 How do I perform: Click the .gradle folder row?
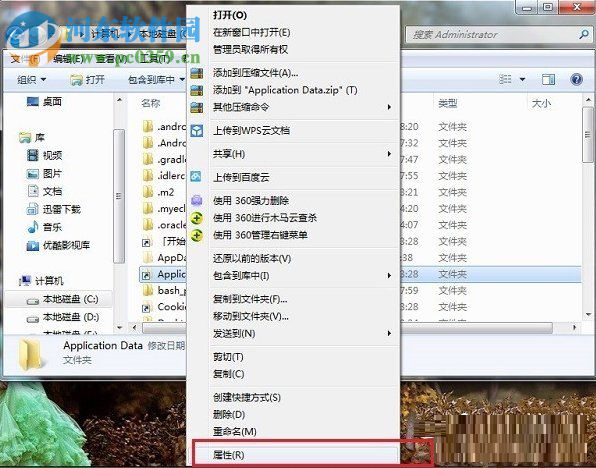pyautogui.click(x=163, y=159)
